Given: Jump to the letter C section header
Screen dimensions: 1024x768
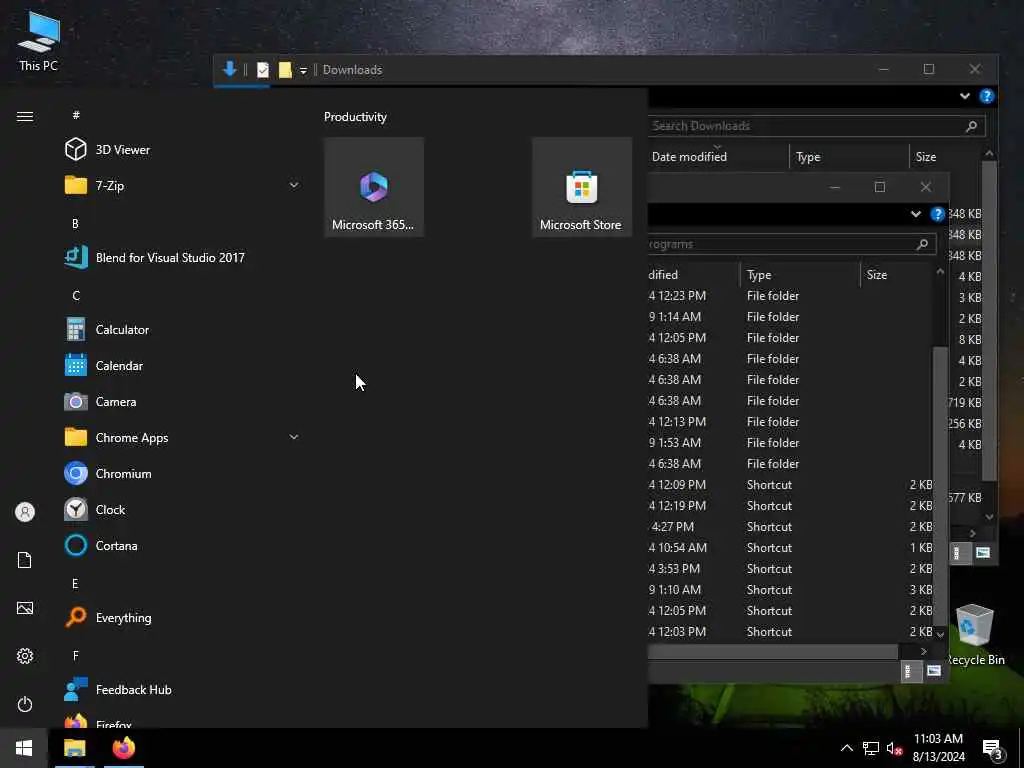Looking at the screenshot, I should [x=76, y=296].
